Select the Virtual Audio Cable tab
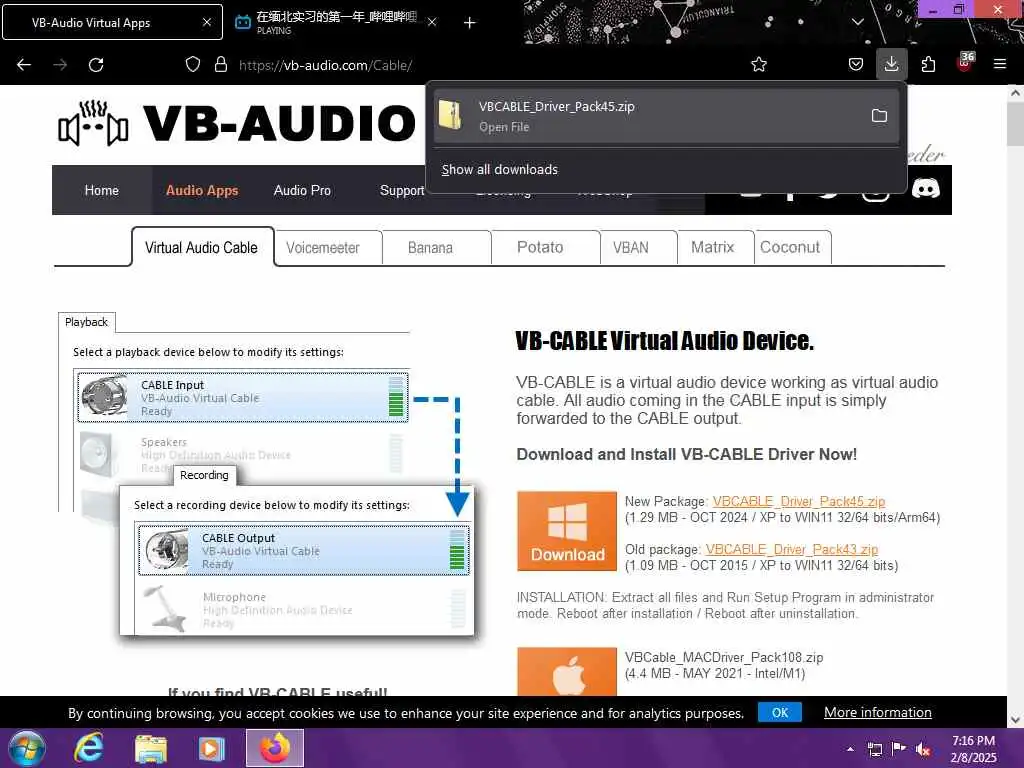This screenshot has width=1024, height=768. point(202,248)
